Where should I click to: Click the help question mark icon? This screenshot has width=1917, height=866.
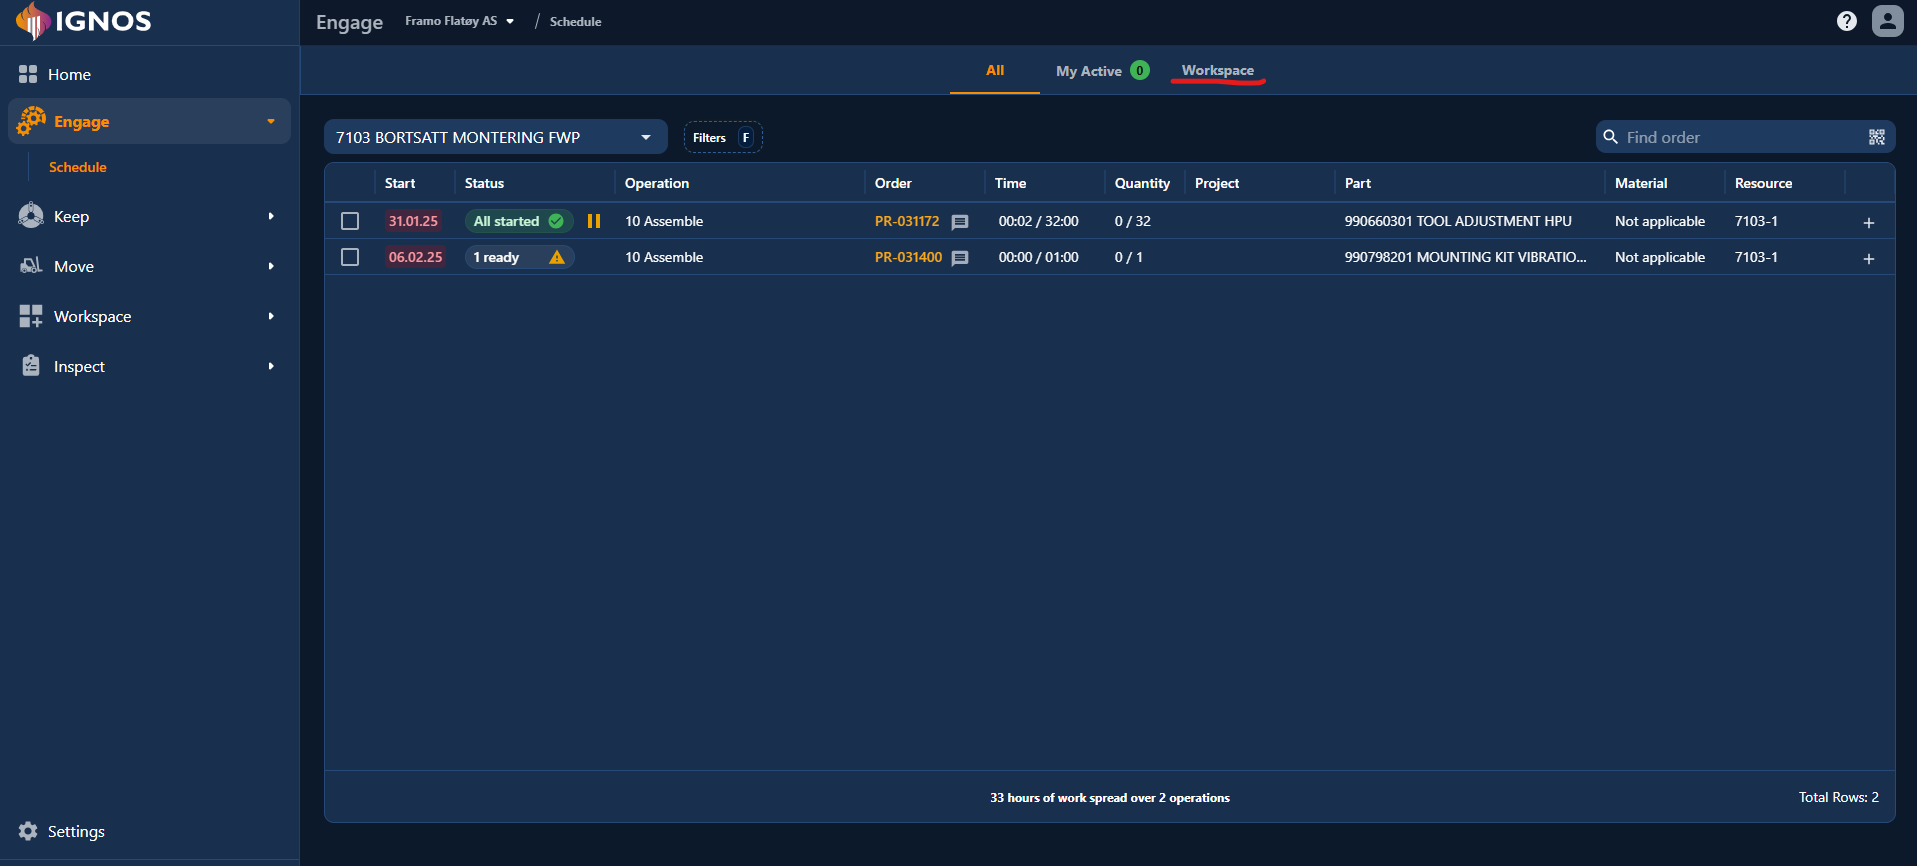pos(1846,21)
